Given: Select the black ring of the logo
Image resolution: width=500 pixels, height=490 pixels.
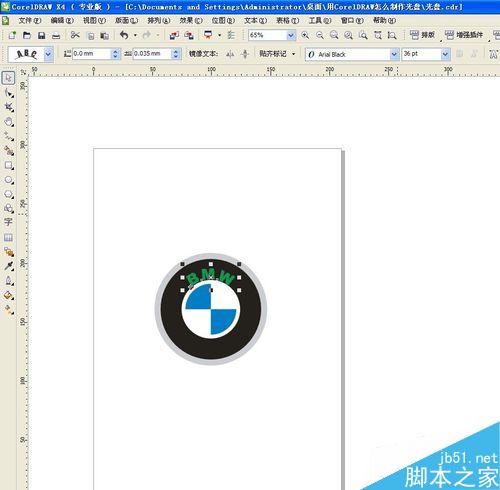Looking at the screenshot, I should 211,349.
